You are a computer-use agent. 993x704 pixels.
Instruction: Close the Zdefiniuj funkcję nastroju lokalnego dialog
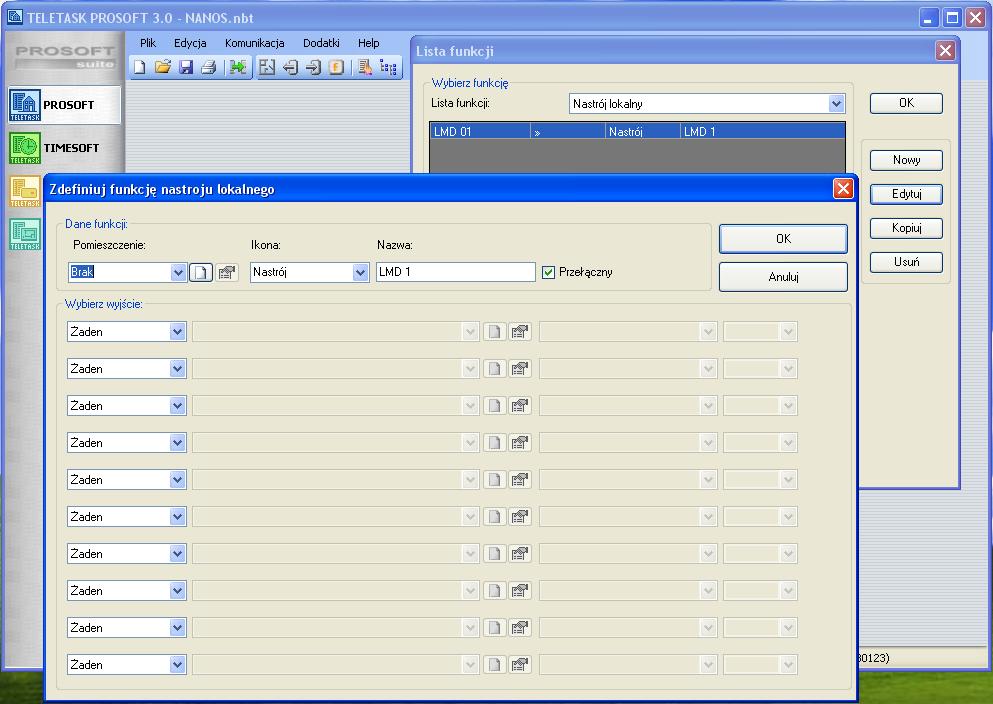click(x=843, y=189)
